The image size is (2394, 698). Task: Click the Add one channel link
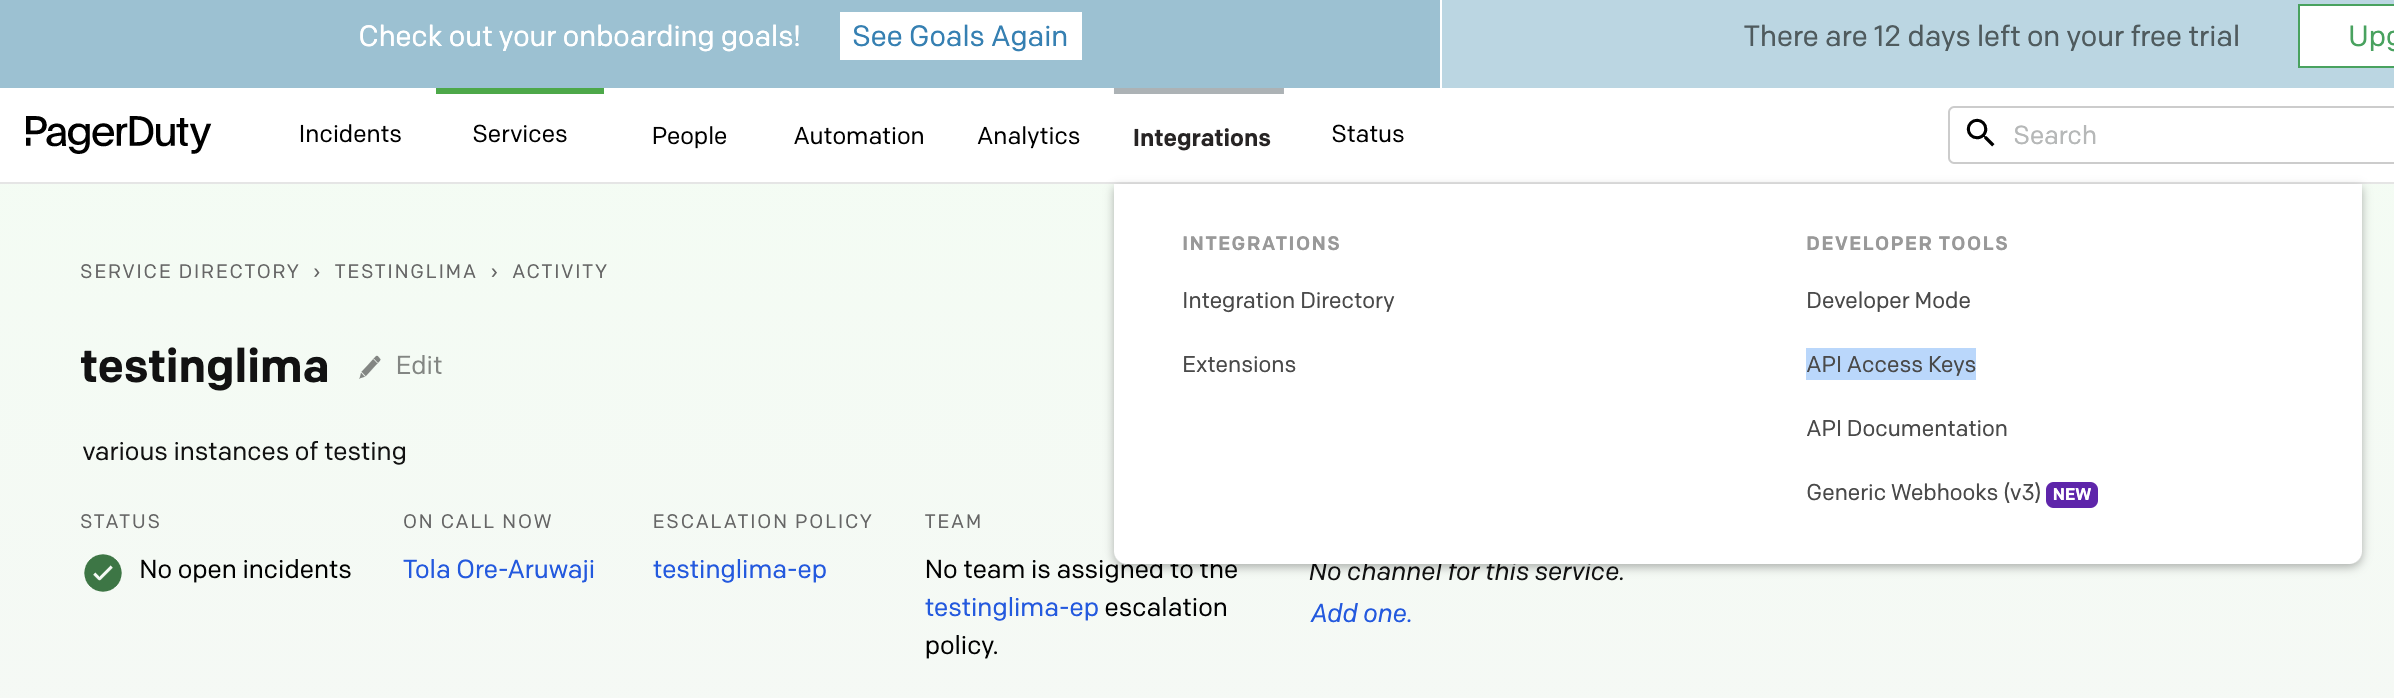[x=1361, y=613]
